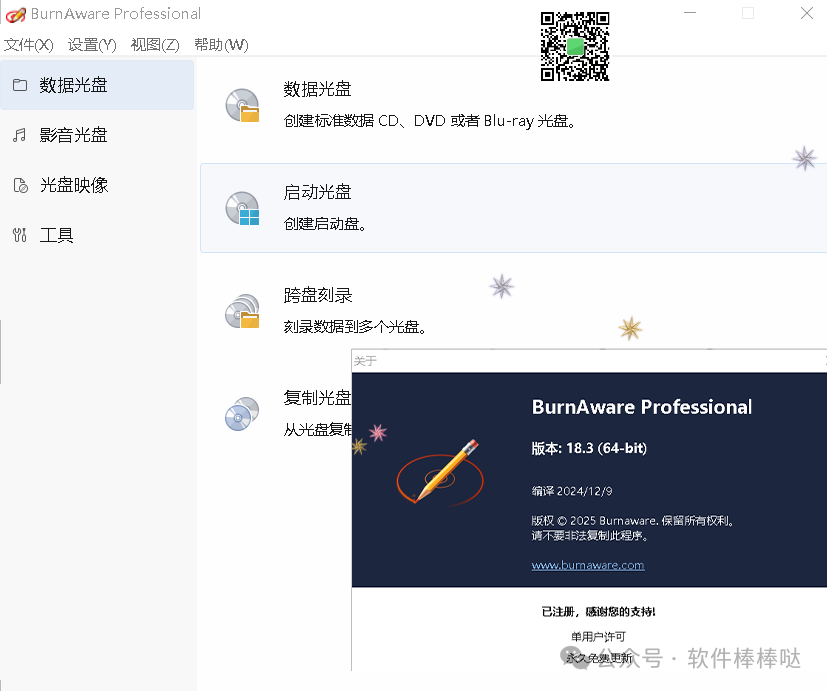Select 影音光盘 sidebar category

[97, 135]
